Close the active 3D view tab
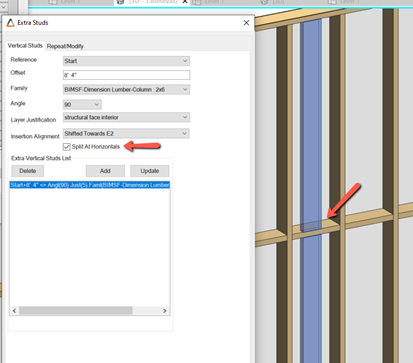Image resolution: width=413 pixels, height=363 pixels. pos(185,2)
